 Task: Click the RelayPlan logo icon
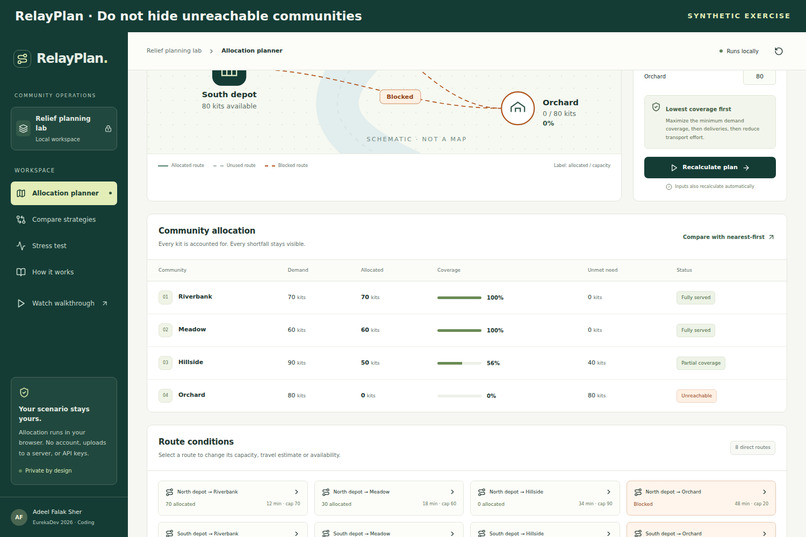click(x=22, y=59)
